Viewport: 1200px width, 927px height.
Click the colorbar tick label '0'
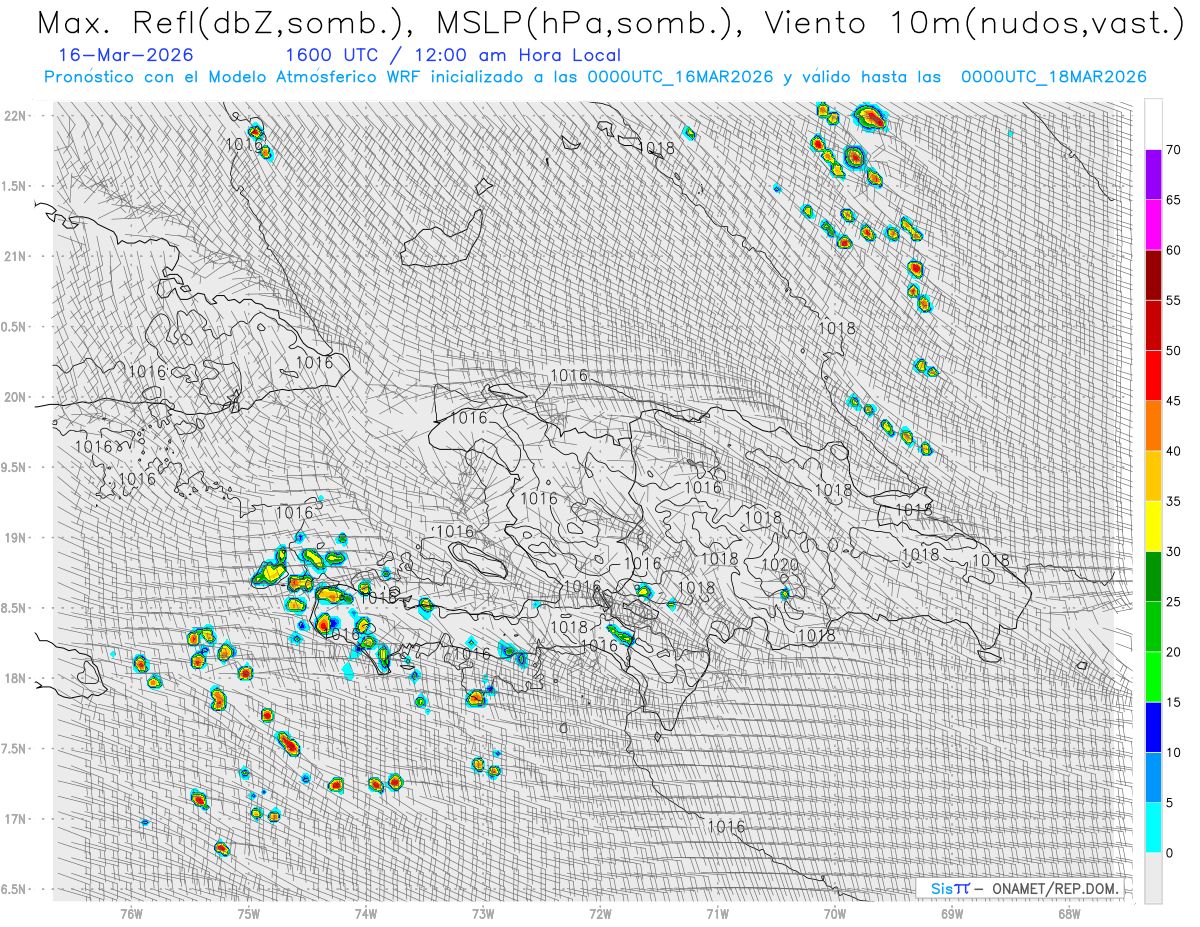point(1169,853)
